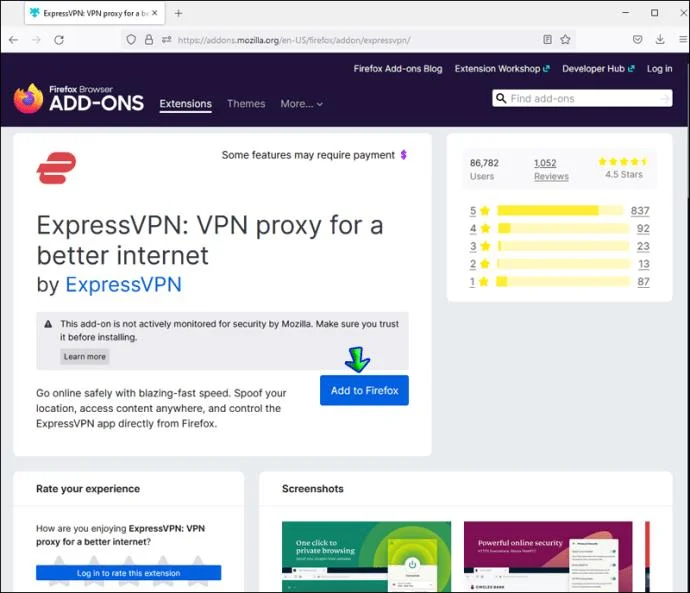
Task: Open the Pocket save icon
Action: click(637, 40)
